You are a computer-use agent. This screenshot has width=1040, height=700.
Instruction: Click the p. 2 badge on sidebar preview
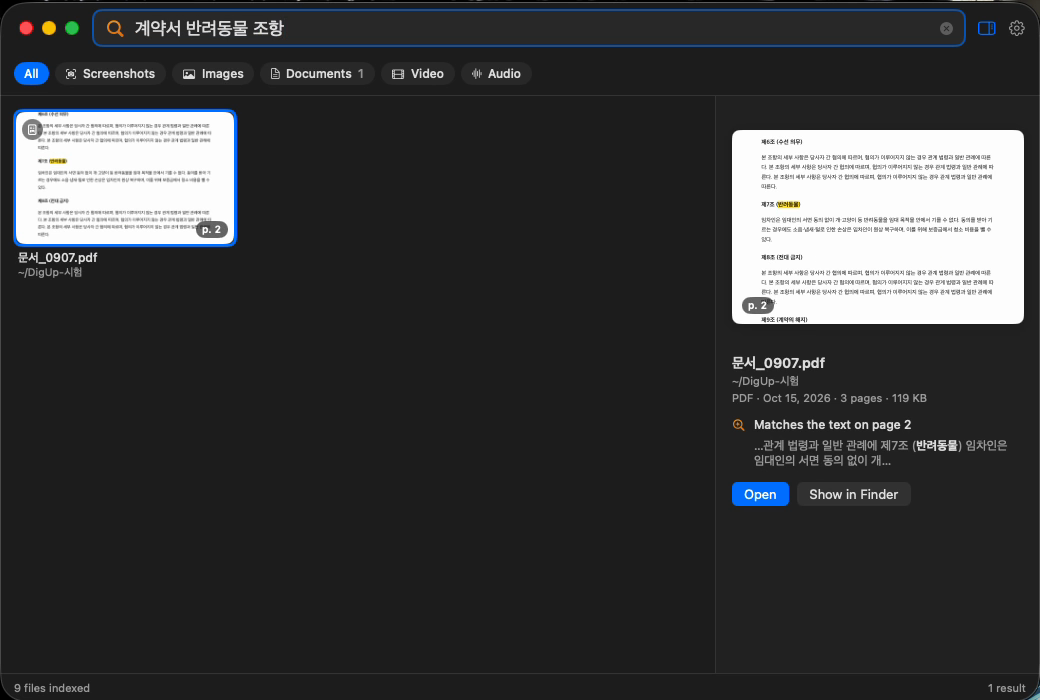coord(757,305)
